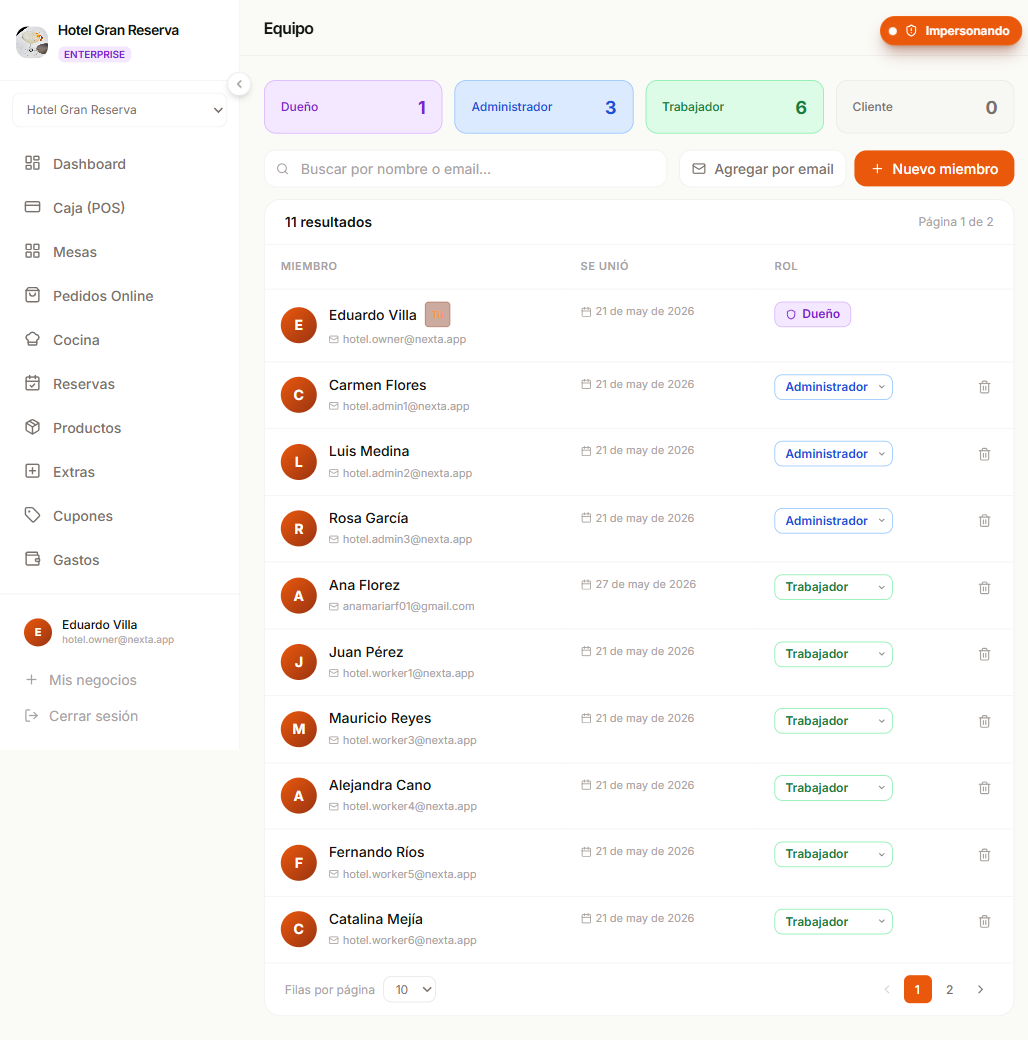The image size is (1028, 1040).
Task: Remove Fernando Ríos with trash icon
Action: 984,855
